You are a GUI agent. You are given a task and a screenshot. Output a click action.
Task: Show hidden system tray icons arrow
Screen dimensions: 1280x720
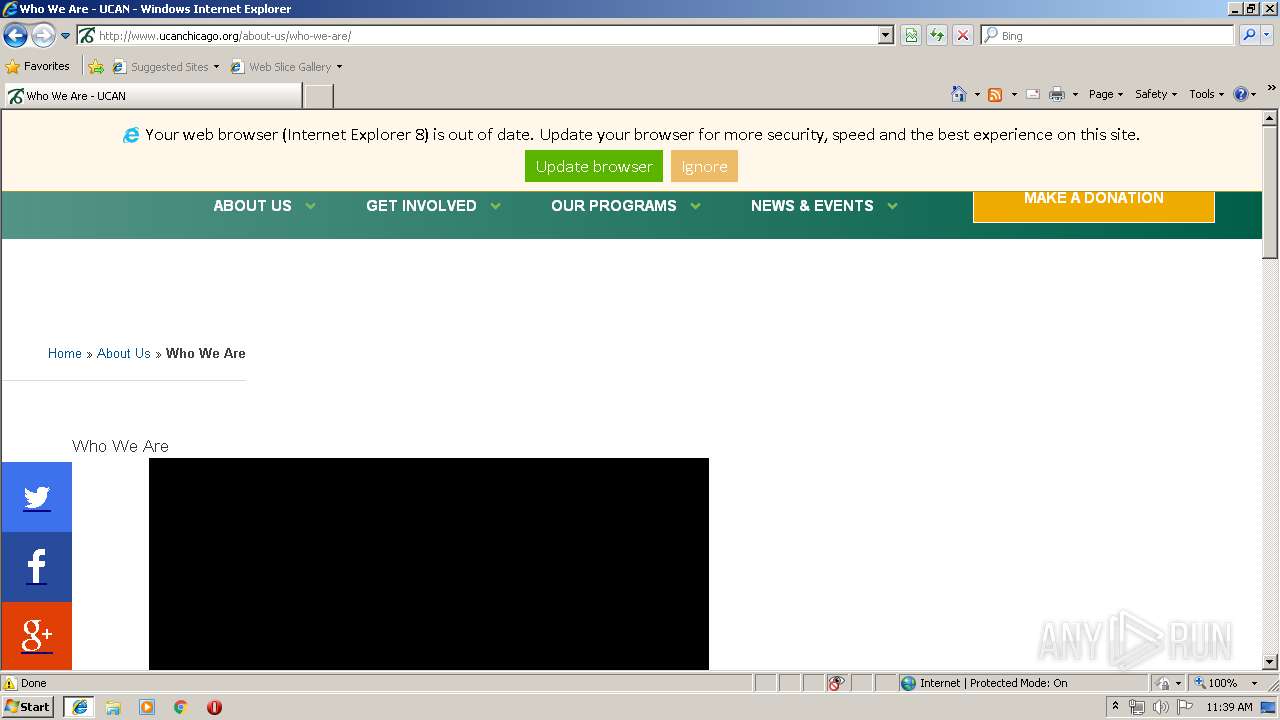(1115, 707)
